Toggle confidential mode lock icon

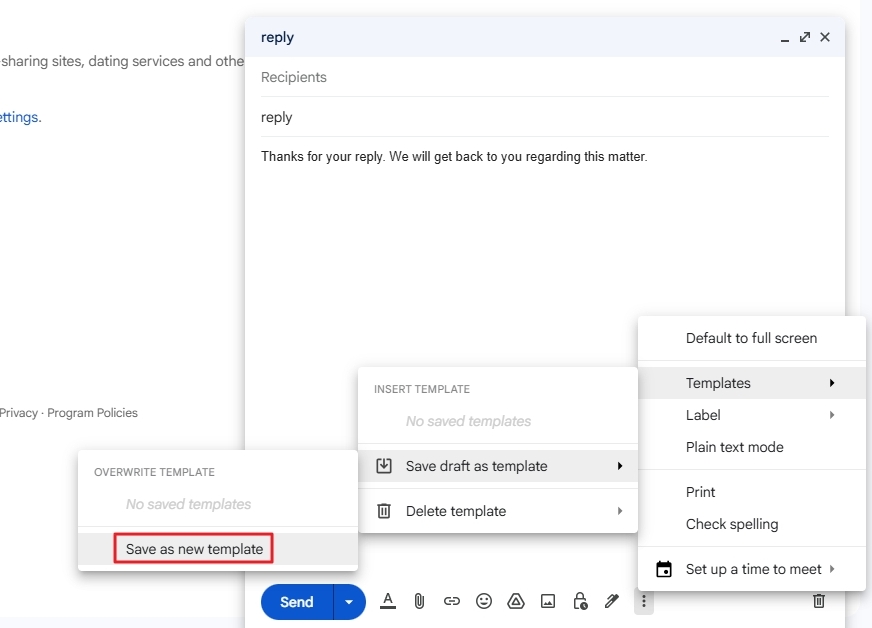580,601
